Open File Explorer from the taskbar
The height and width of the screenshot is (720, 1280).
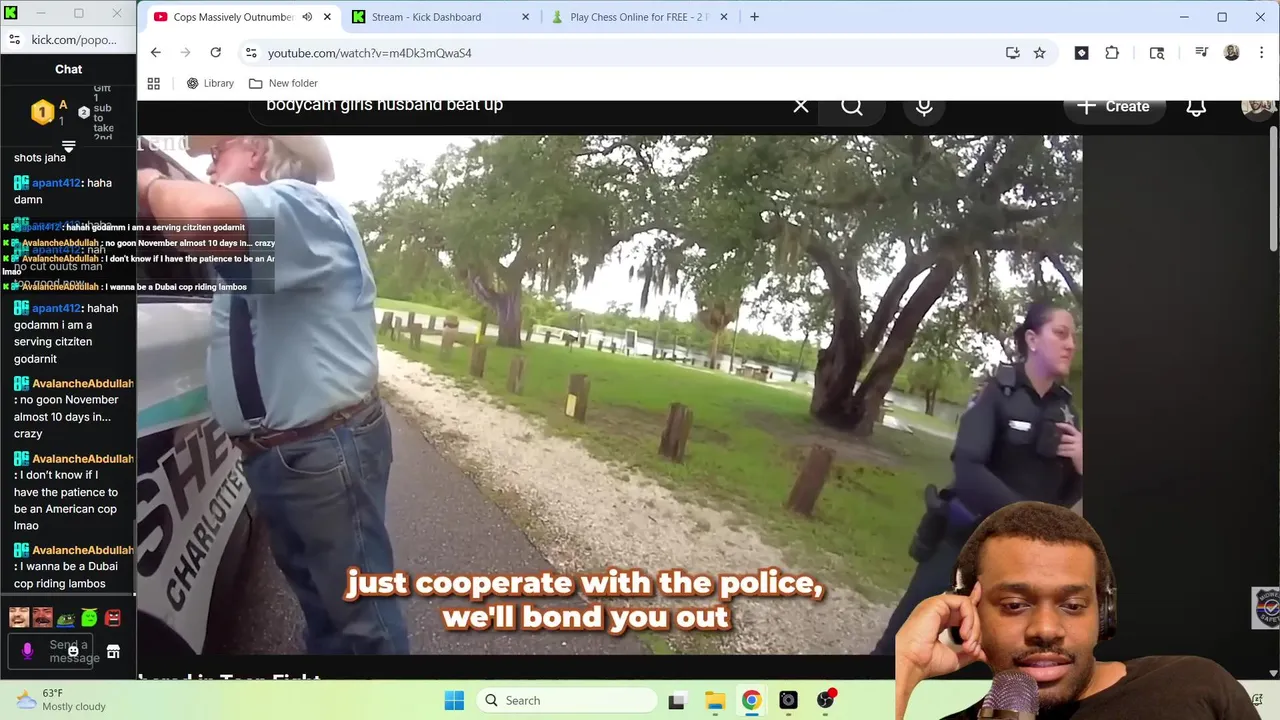[714, 700]
